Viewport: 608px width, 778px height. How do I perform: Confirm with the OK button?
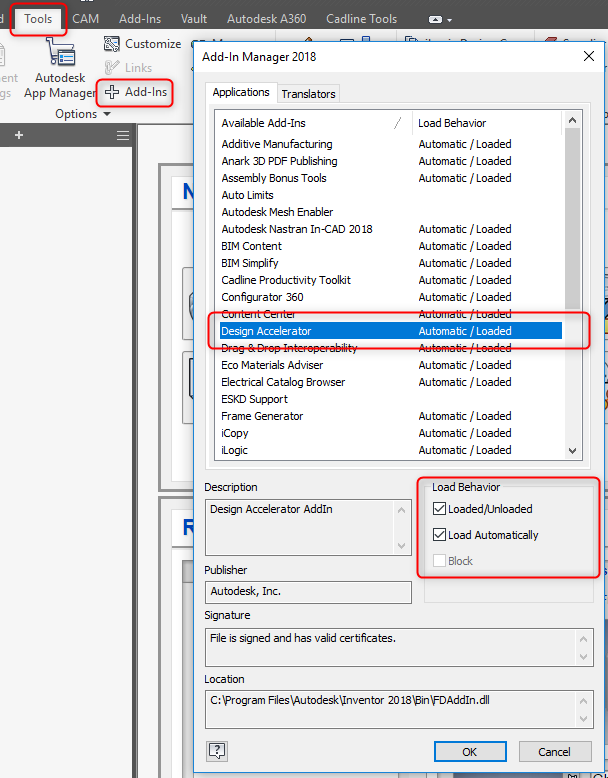[470, 752]
